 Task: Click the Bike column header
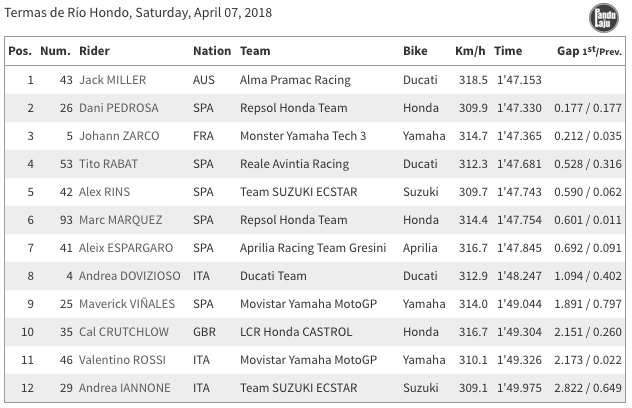click(415, 51)
